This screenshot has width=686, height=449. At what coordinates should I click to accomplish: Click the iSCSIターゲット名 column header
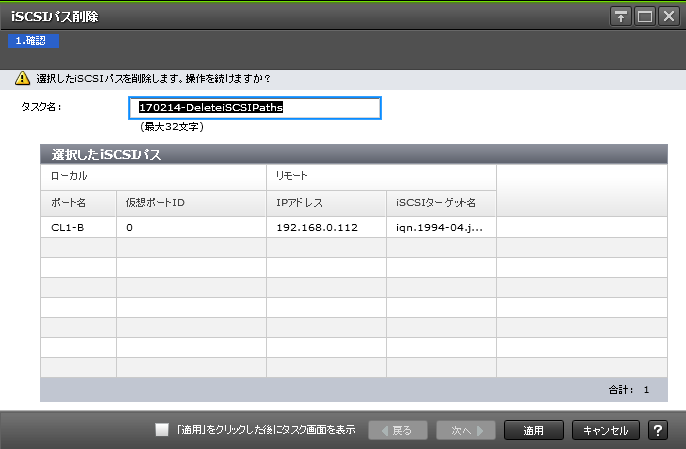click(441, 203)
